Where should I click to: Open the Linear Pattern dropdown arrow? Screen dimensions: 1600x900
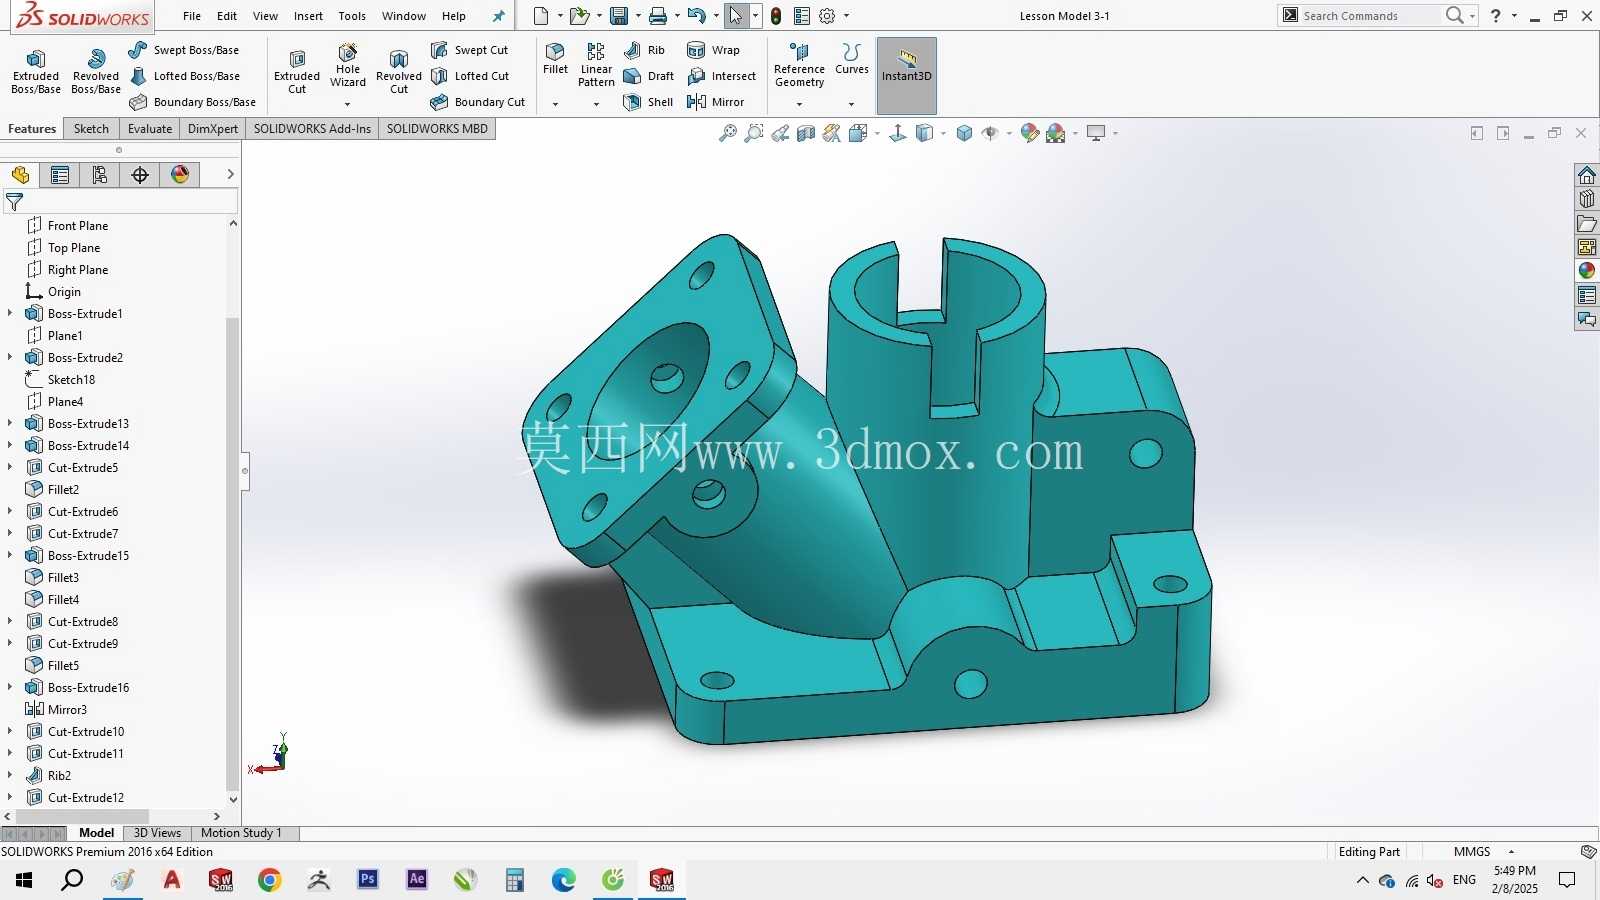pos(596,104)
